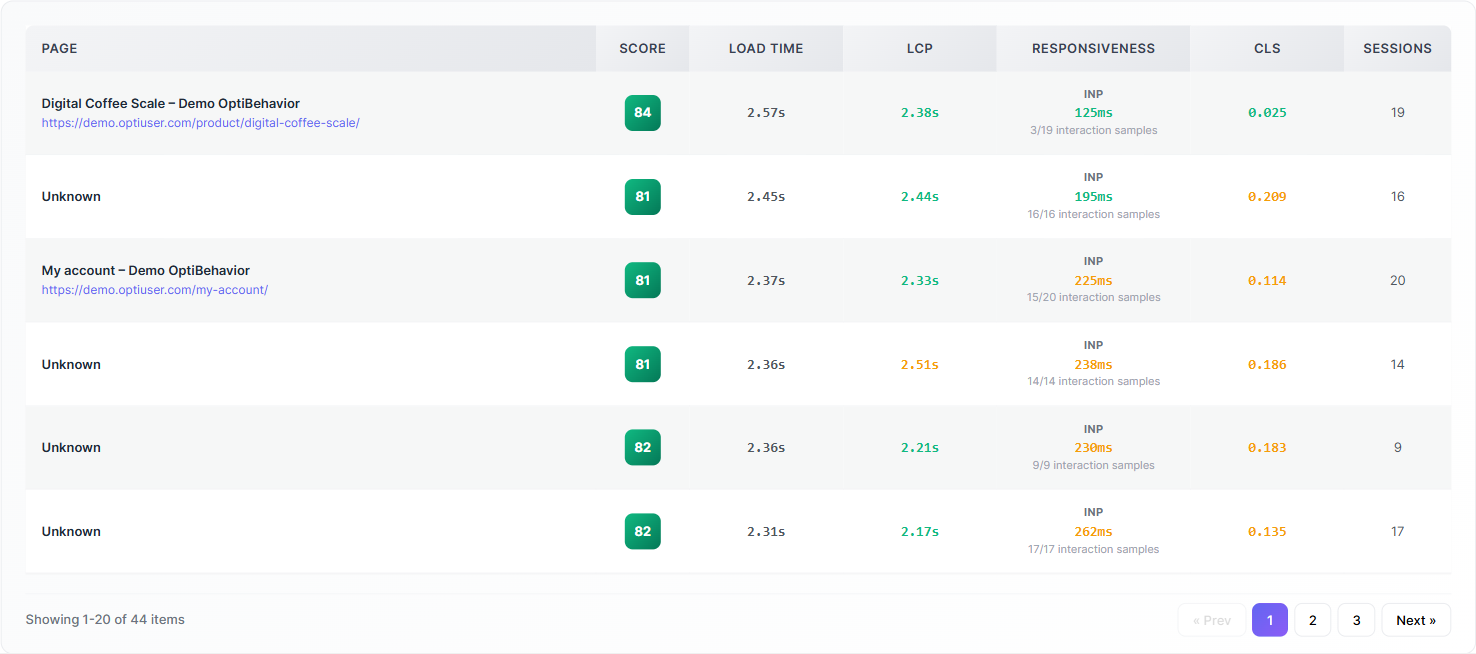This screenshot has width=1476, height=654.
Task: Sort by the SCORE column header
Action: [x=642, y=48]
